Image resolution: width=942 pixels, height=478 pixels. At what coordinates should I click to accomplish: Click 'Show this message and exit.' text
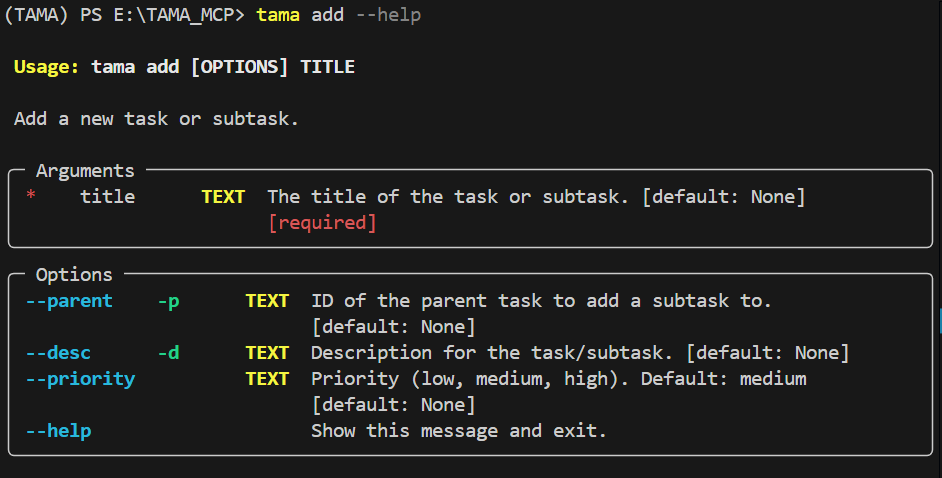[459, 431]
